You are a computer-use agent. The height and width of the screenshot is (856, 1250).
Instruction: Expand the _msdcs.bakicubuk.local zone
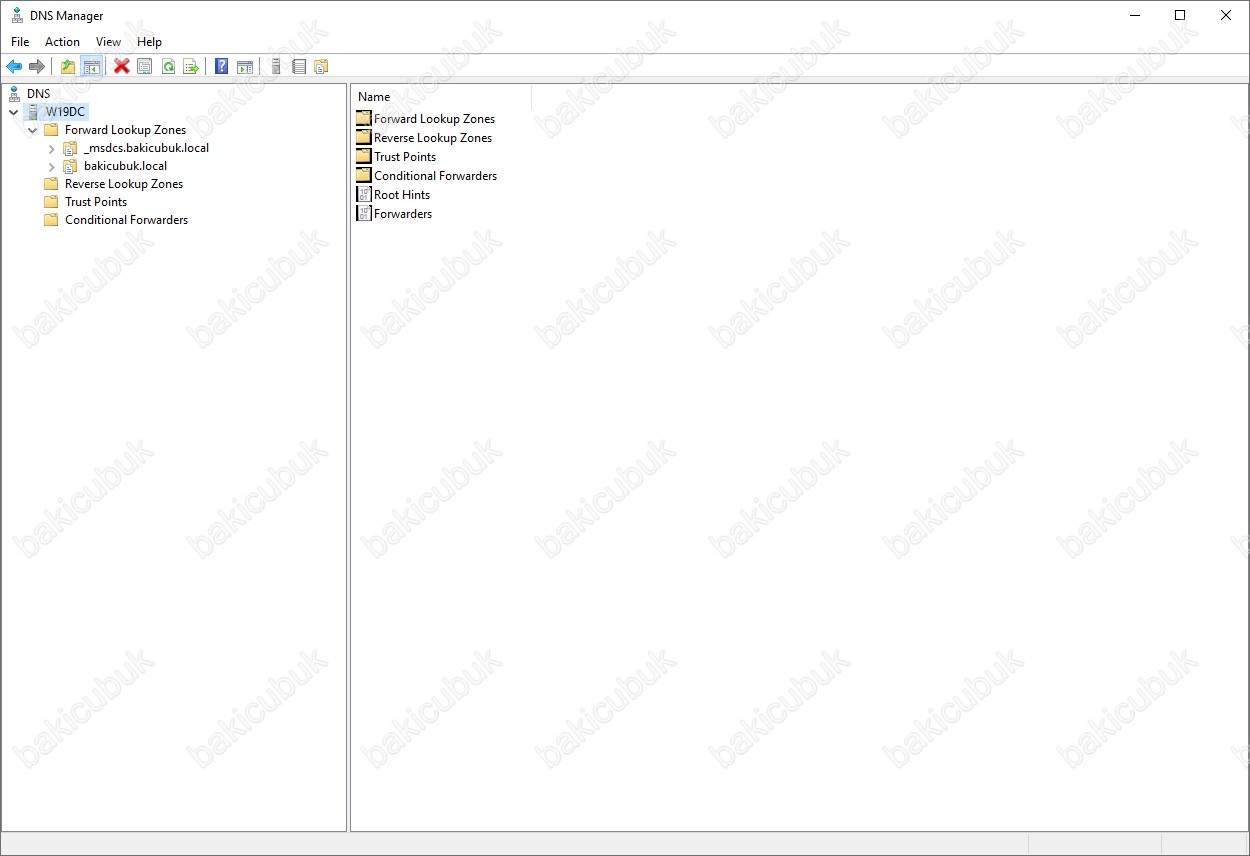tap(51, 148)
